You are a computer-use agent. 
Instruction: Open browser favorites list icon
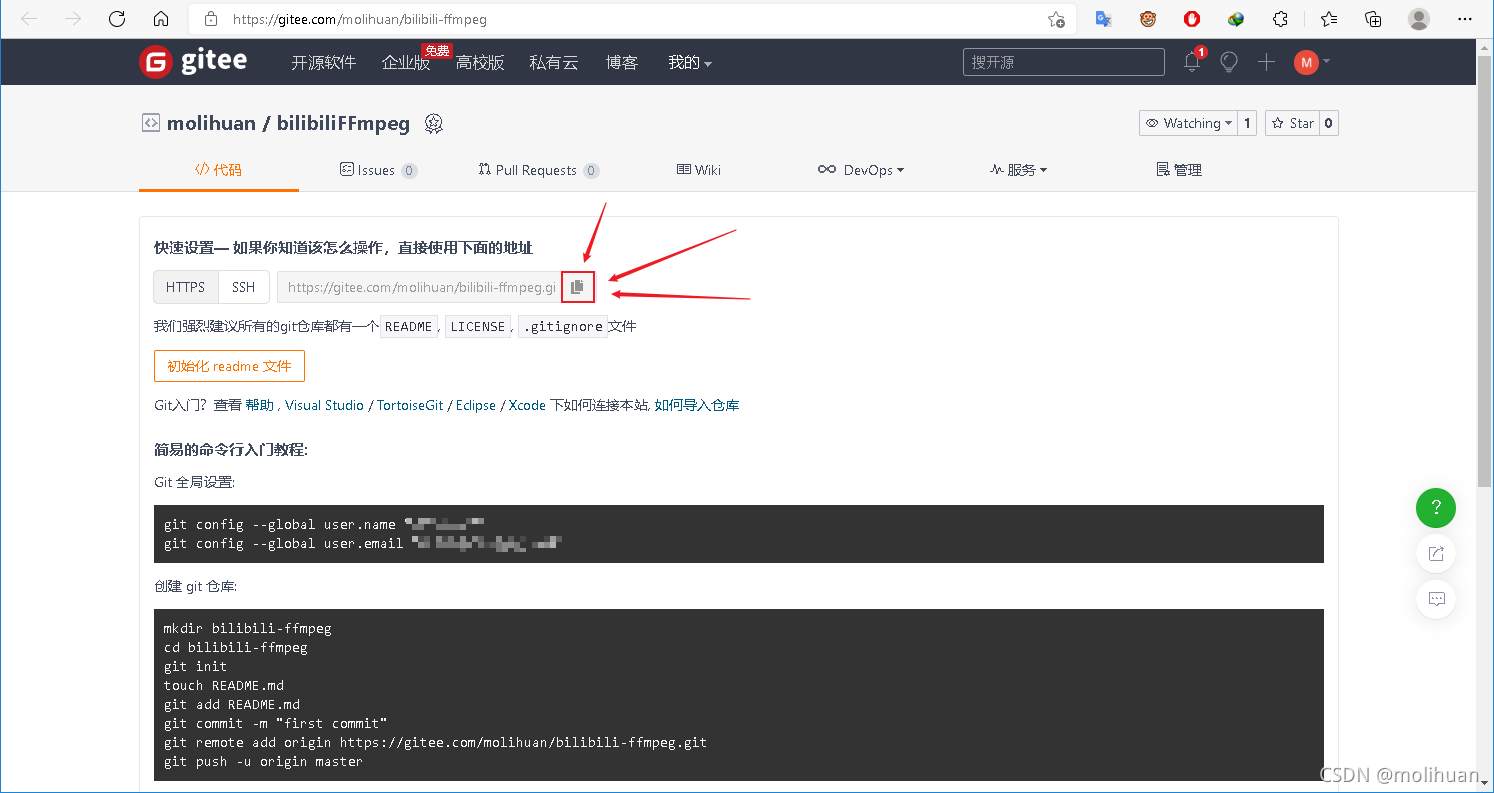coord(1329,19)
